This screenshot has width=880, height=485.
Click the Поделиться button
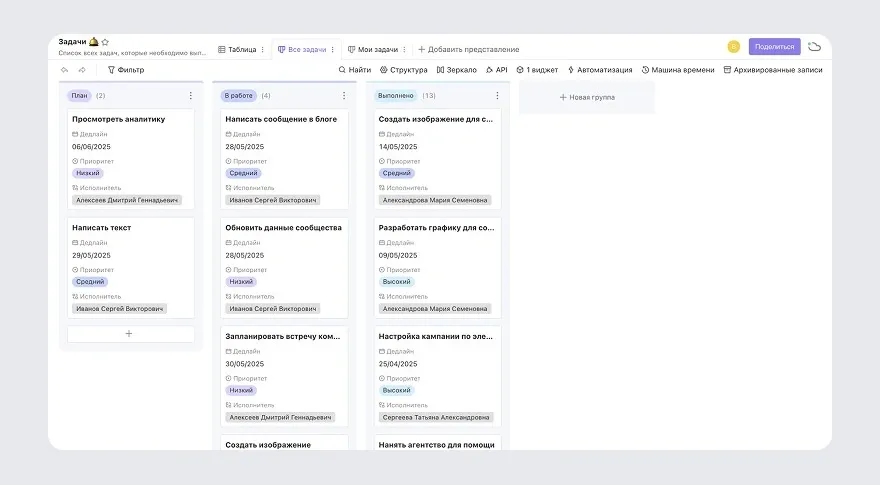[x=774, y=46]
